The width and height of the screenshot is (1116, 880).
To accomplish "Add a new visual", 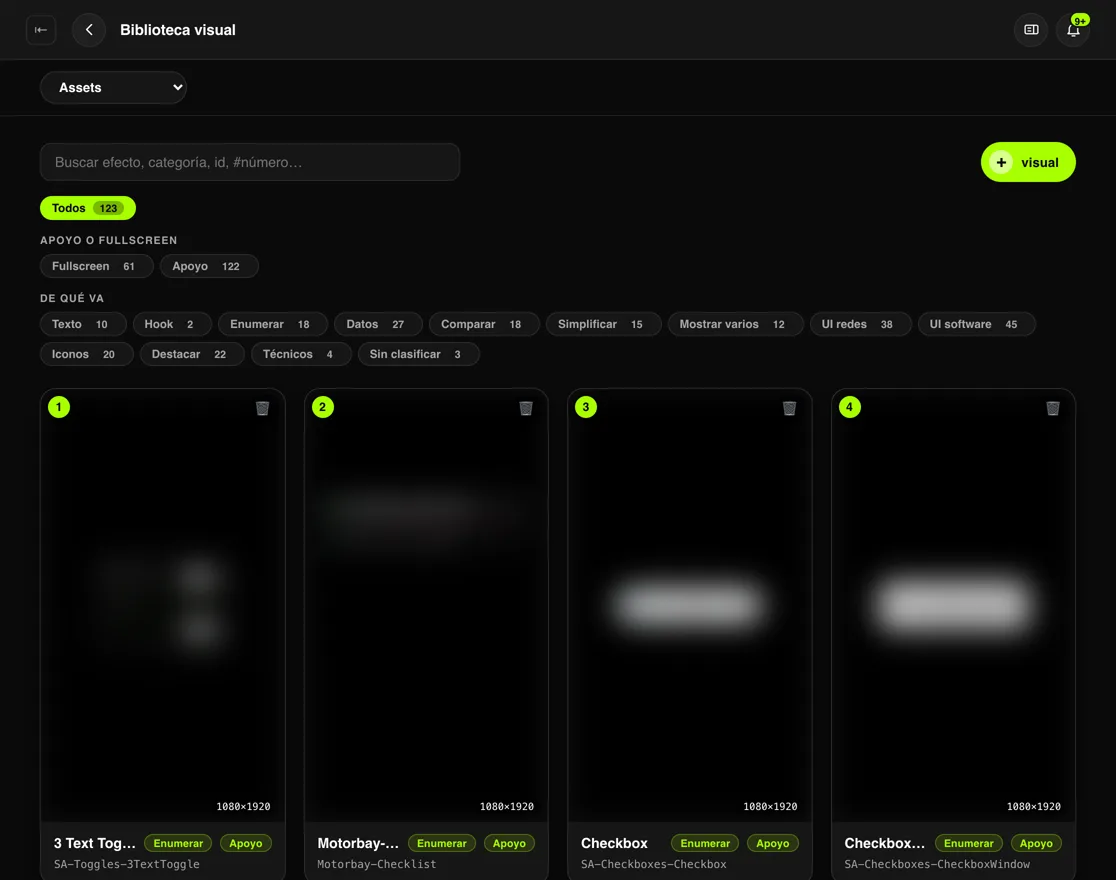I will [1028, 162].
